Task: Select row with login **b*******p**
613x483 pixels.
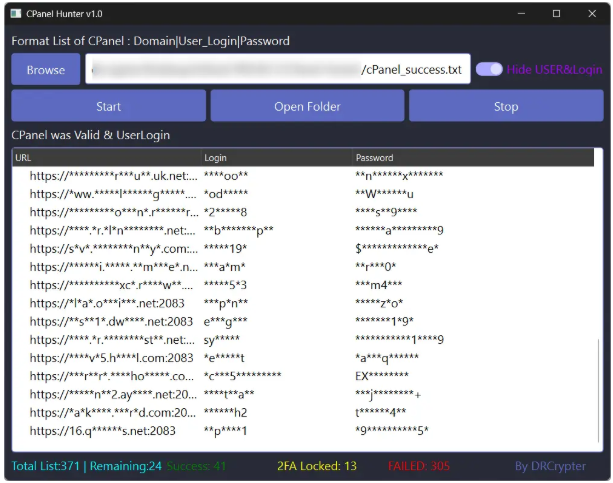Action: pyautogui.click(x=303, y=230)
